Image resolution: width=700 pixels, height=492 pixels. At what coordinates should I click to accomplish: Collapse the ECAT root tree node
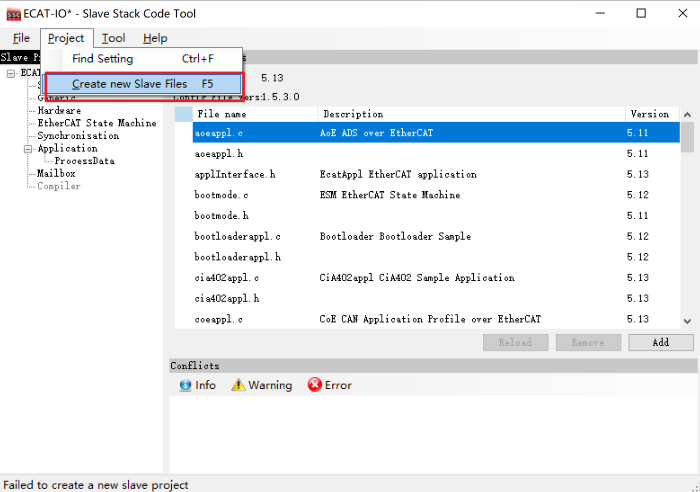pos(11,73)
